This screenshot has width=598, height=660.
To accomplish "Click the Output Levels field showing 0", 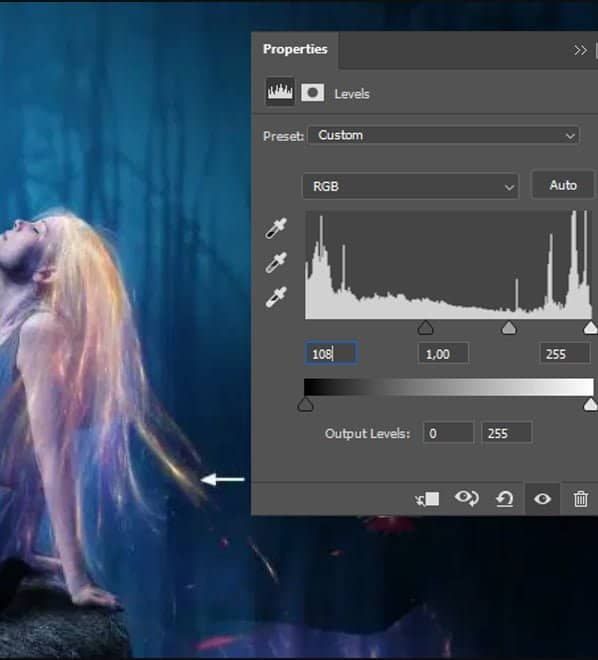I will [x=448, y=433].
